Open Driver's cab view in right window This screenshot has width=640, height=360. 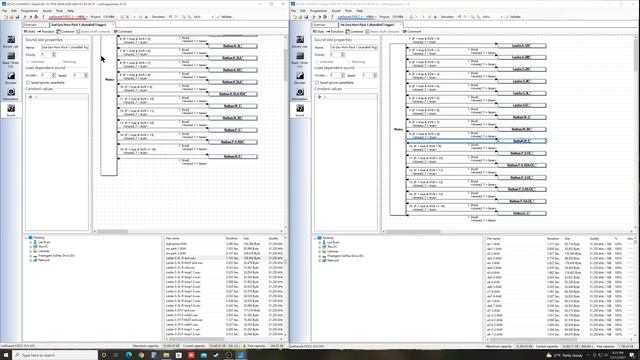pos(300,41)
